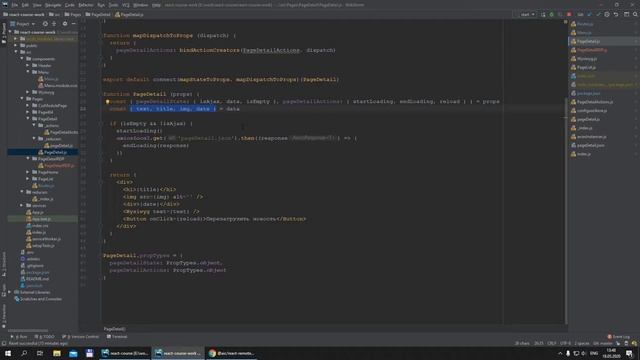Switch to PageDetailActions.js in right tab list
640x360 pixels.
point(592,102)
